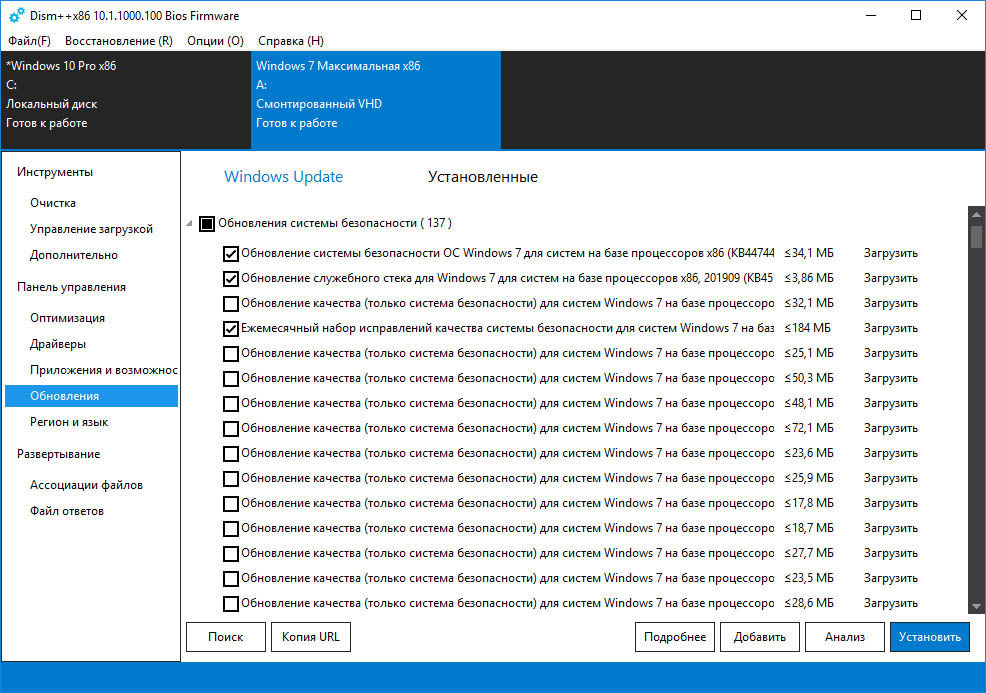
Task: Click Загрузить link for the ≤34,1 МБ update
Action: pyautogui.click(x=890, y=253)
